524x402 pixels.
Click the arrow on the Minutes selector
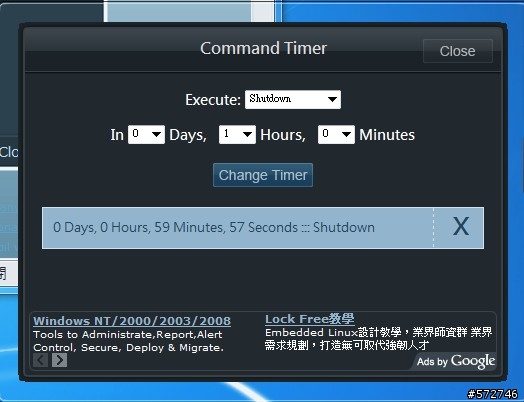tap(346, 134)
